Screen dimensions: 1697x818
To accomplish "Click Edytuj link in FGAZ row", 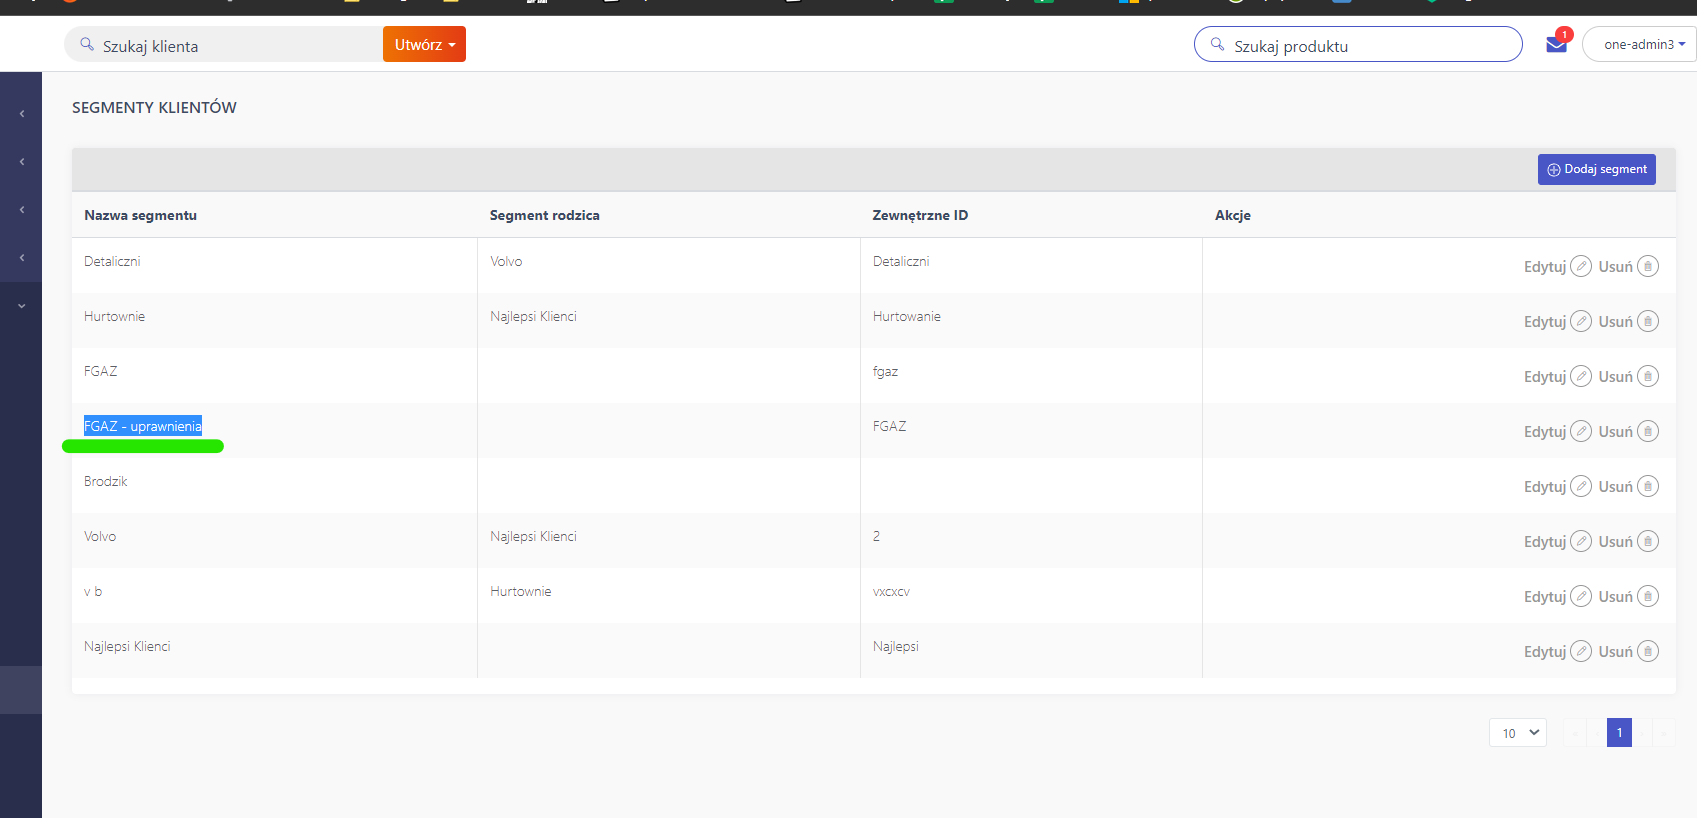I will coord(1544,376).
